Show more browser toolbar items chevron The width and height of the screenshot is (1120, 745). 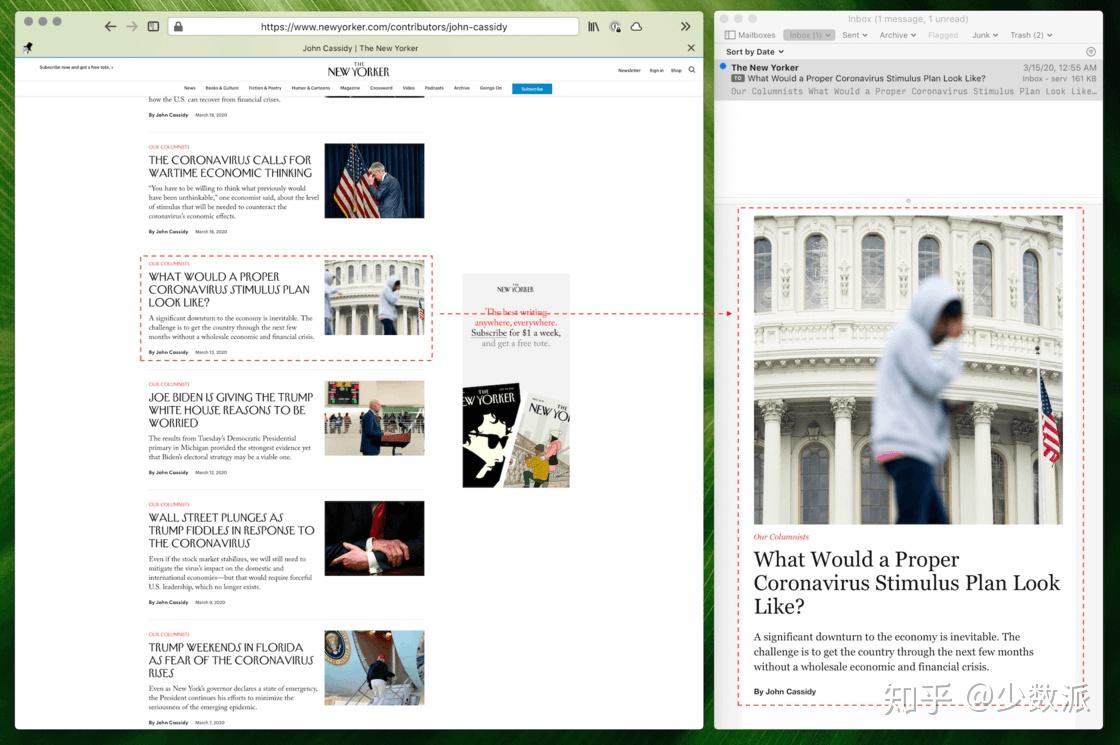(x=686, y=26)
